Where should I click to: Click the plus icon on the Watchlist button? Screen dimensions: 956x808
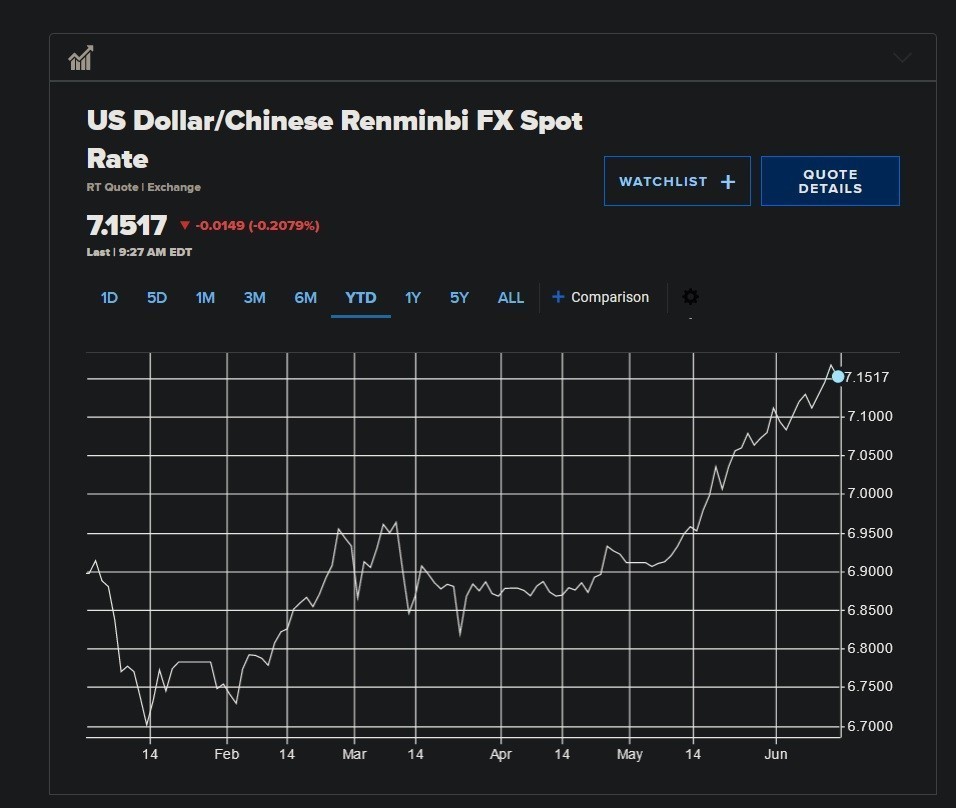pyautogui.click(x=728, y=182)
